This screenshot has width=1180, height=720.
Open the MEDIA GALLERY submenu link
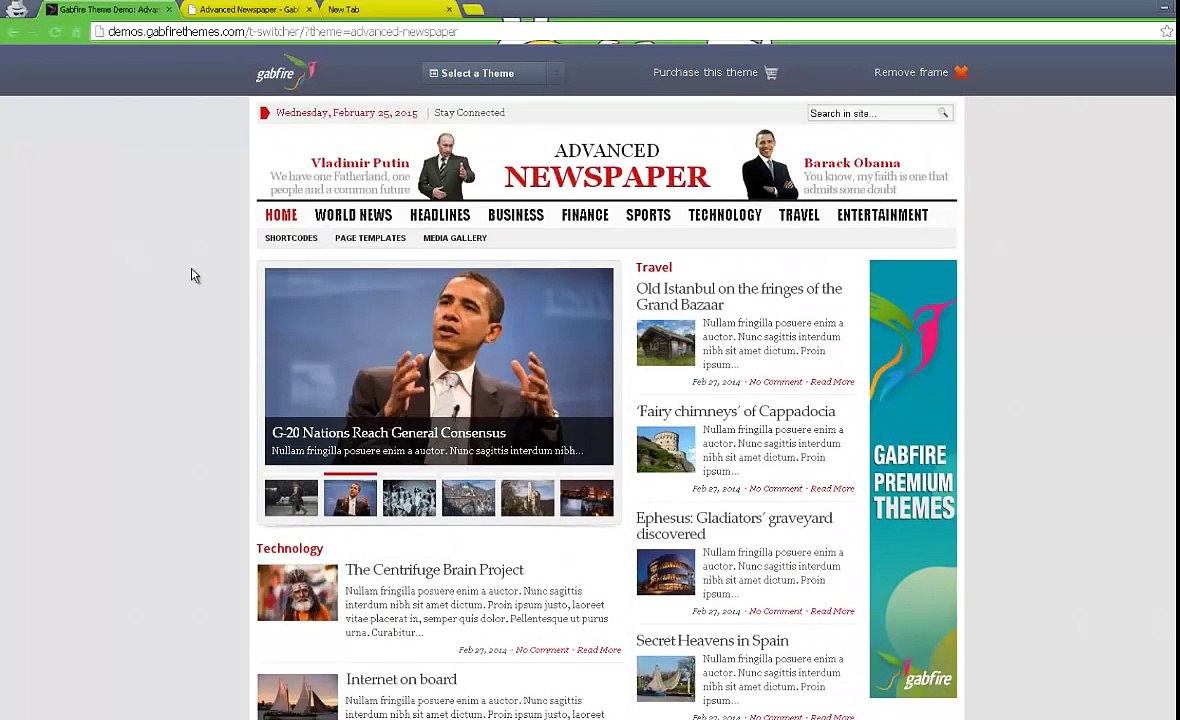455,238
